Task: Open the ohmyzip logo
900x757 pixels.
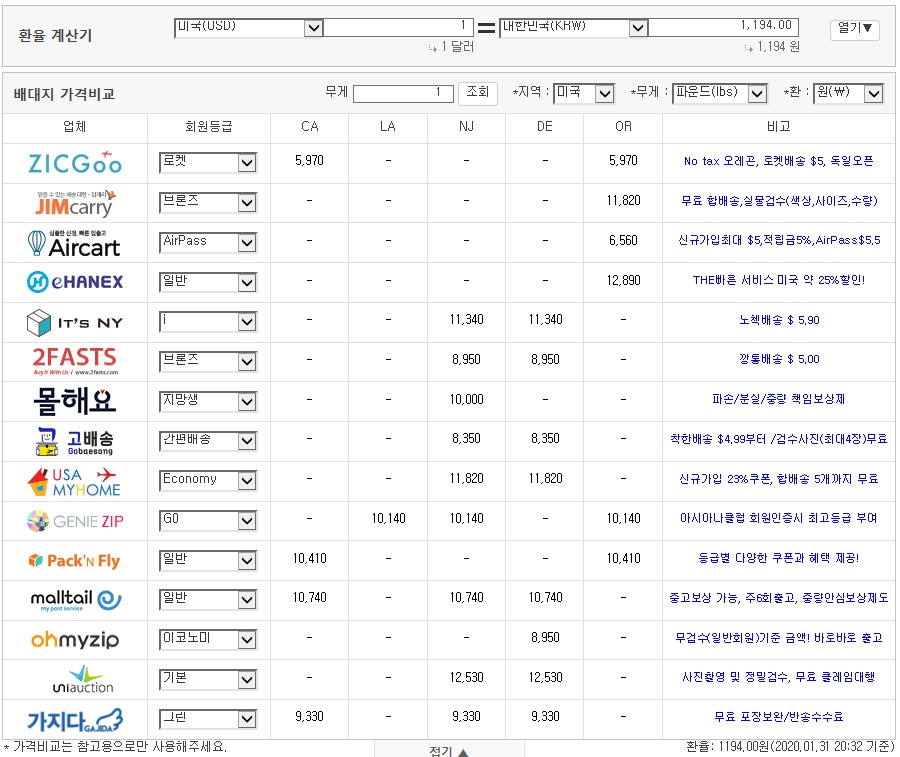Action: [75, 640]
